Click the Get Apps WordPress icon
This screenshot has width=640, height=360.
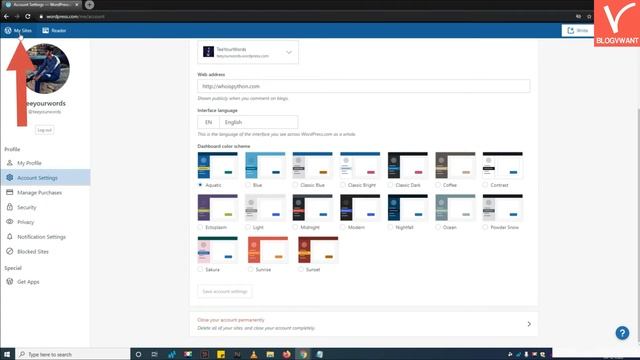tap(10, 281)
